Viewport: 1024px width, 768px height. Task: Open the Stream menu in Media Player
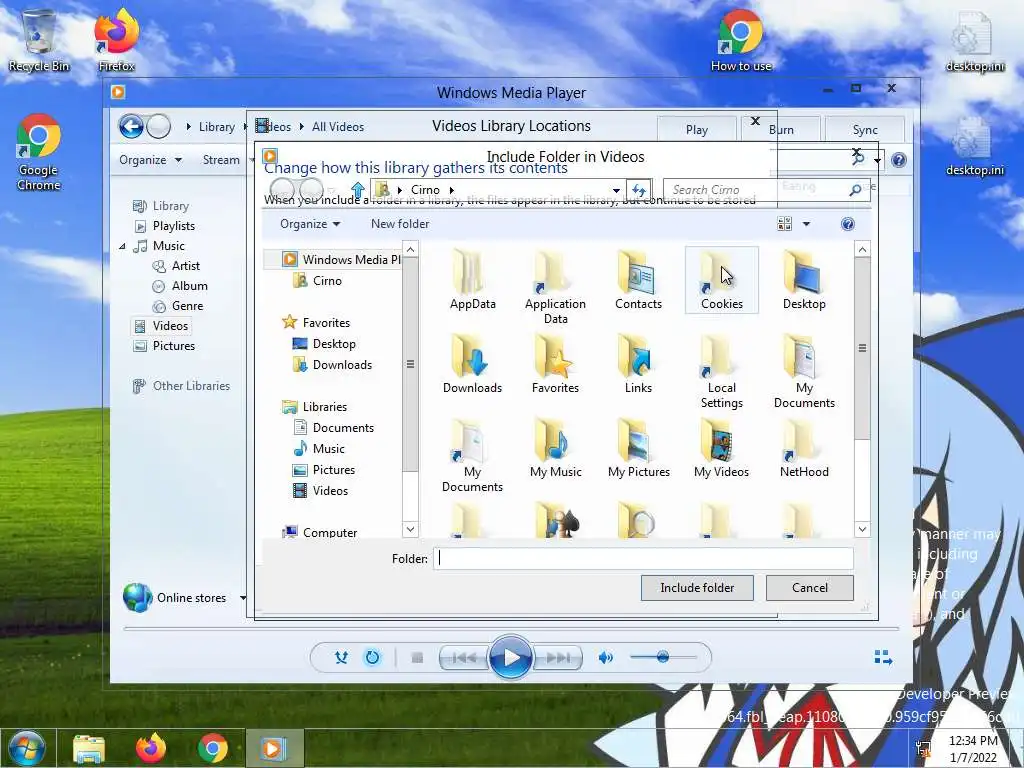(221, 160)
